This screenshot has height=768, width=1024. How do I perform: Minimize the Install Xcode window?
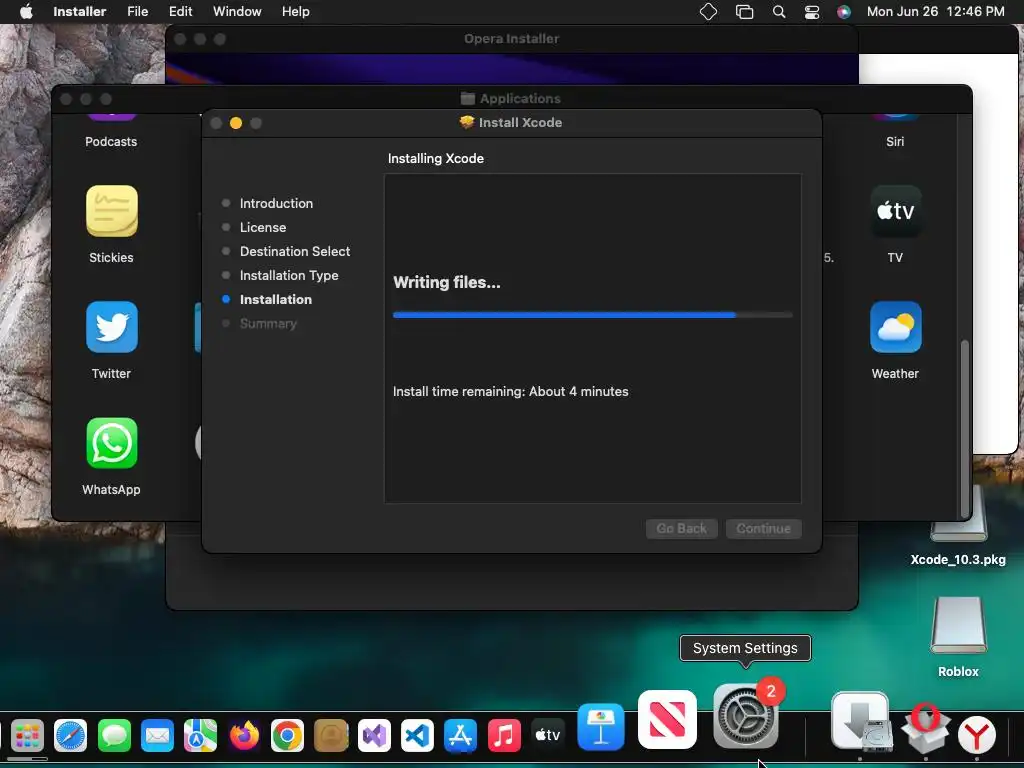click(x=236, y=123)
